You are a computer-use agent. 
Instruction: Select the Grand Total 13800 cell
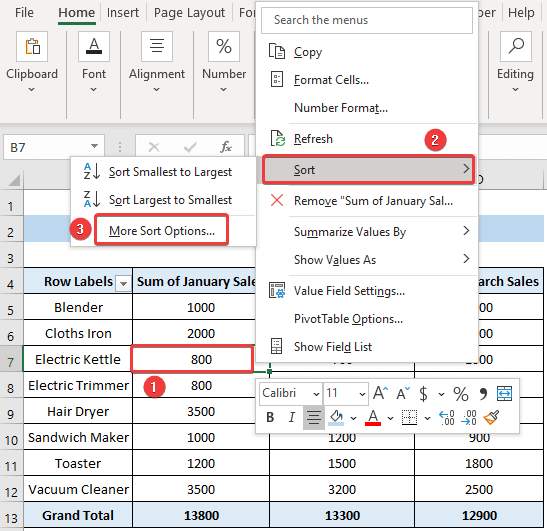click(x=201, y=515)
